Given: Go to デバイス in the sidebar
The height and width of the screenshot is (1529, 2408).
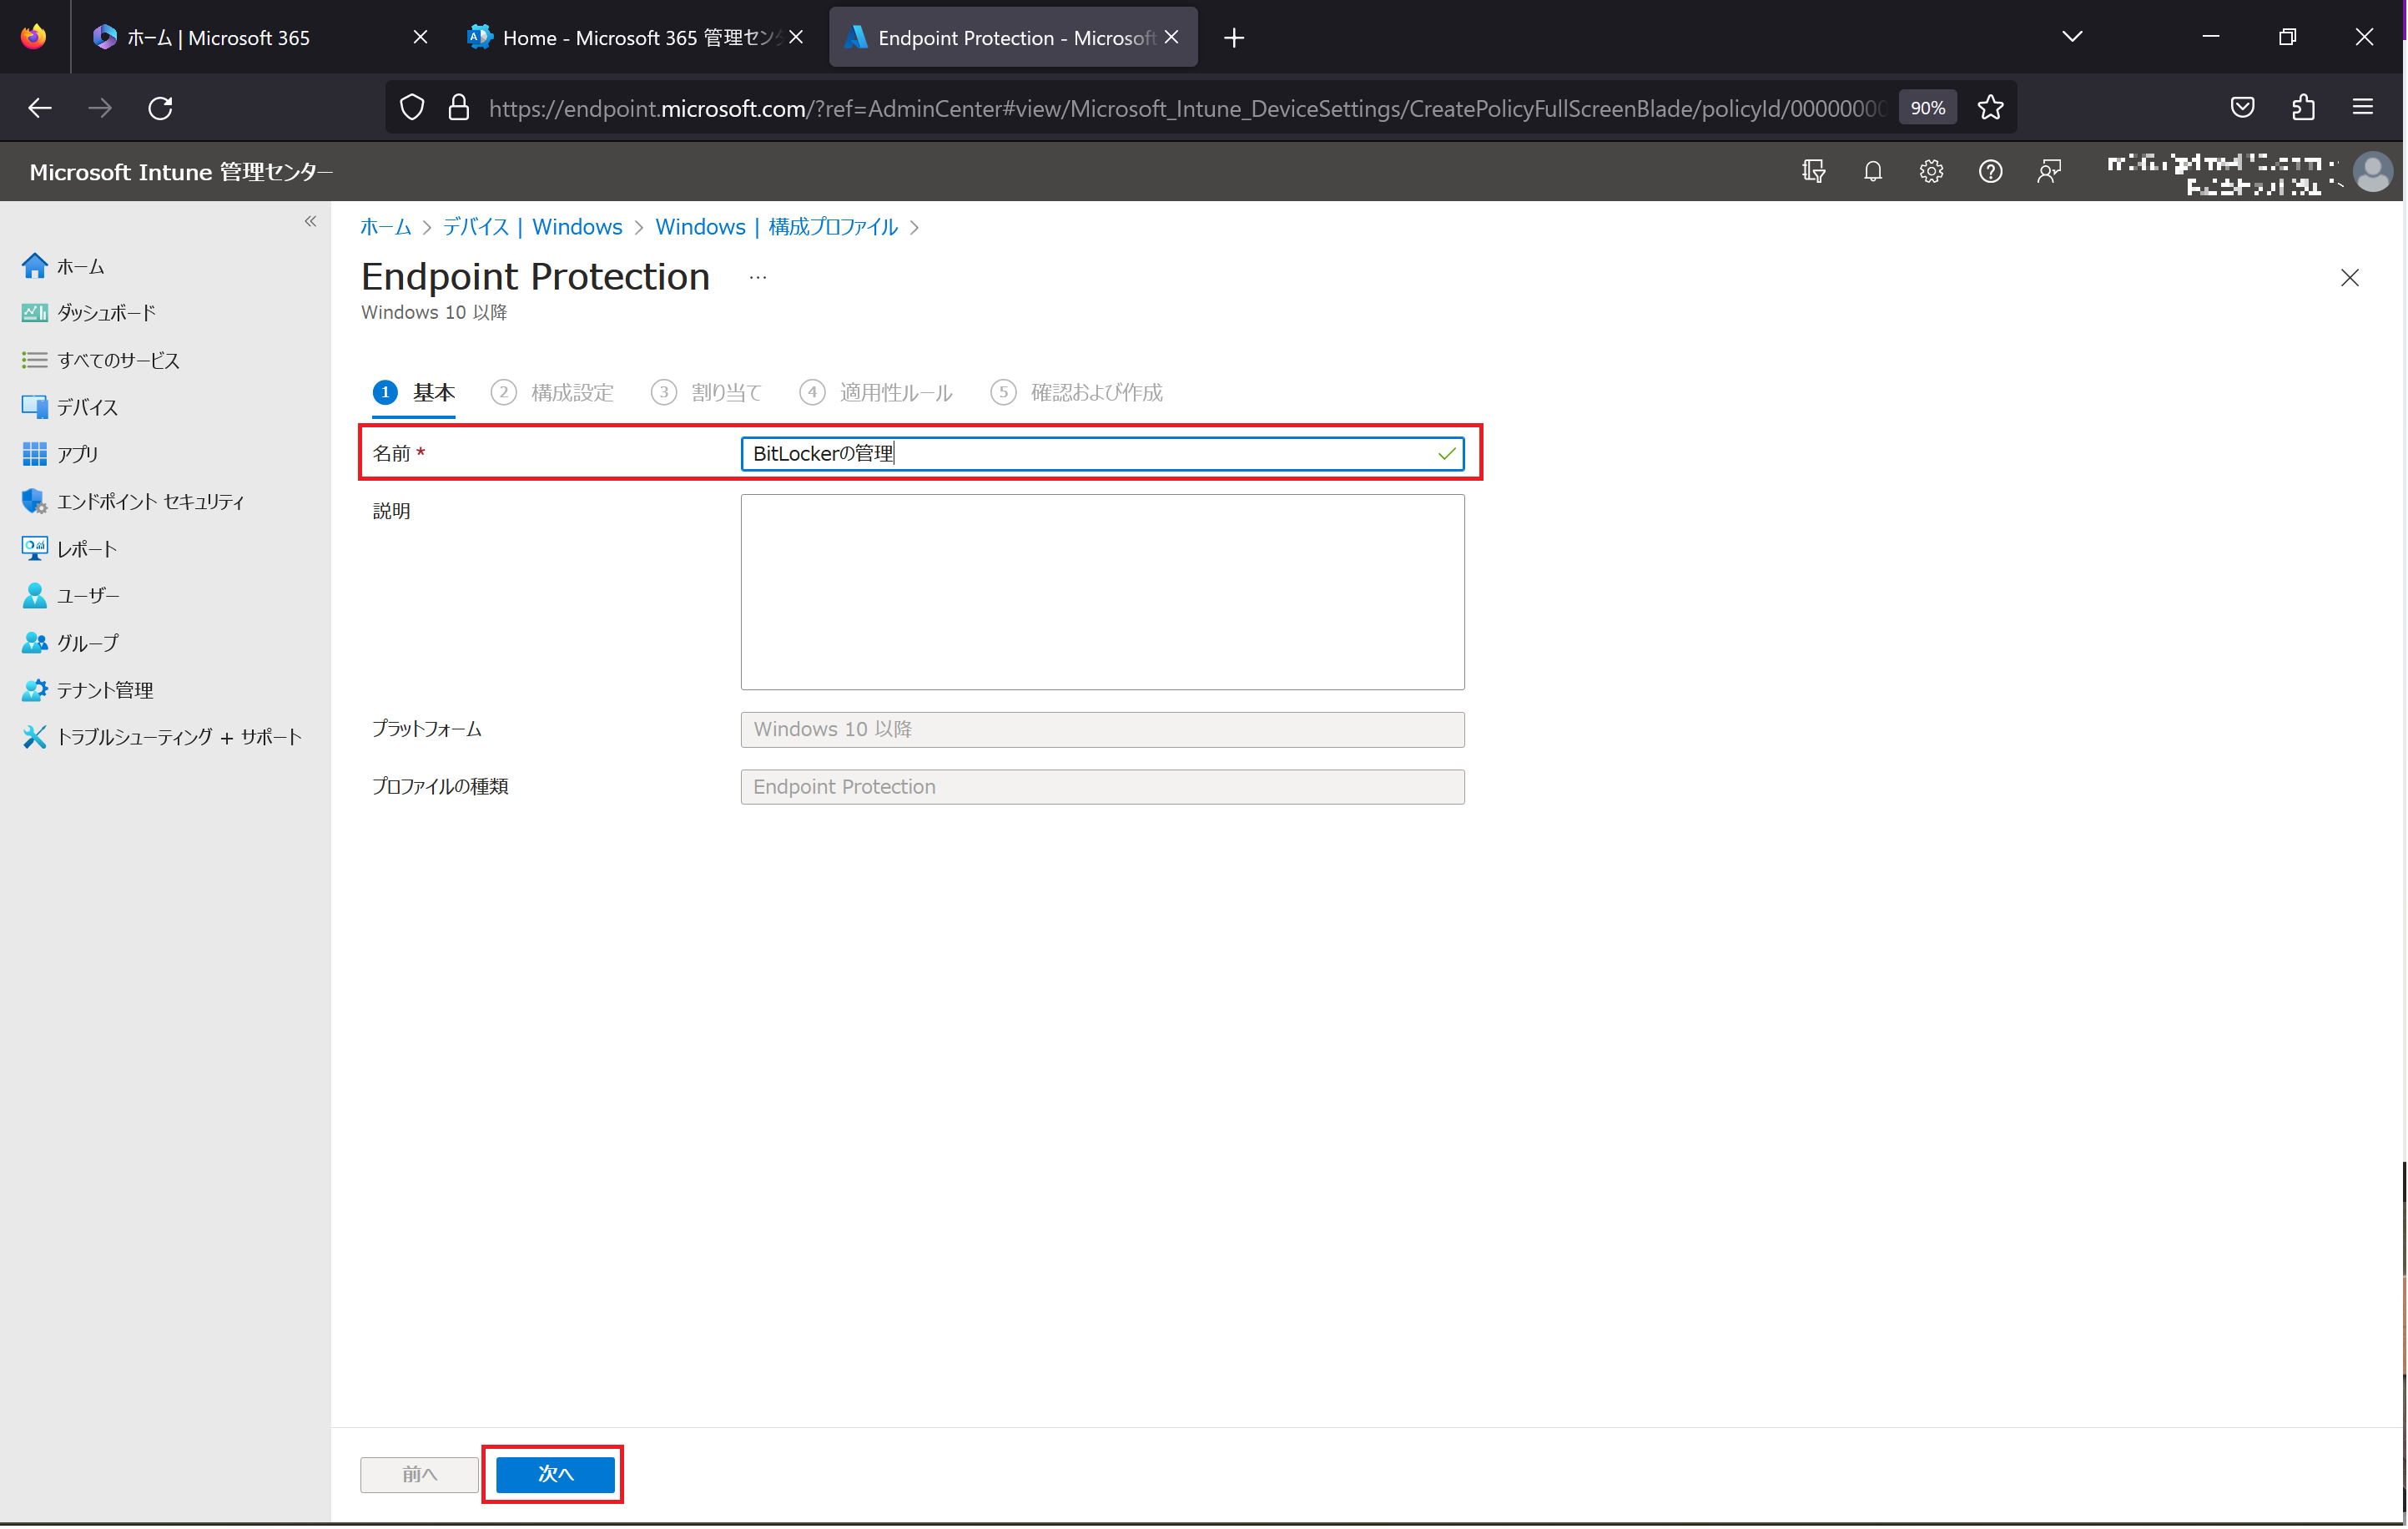Looking at the screenshot, I should (x=70, y=407).
